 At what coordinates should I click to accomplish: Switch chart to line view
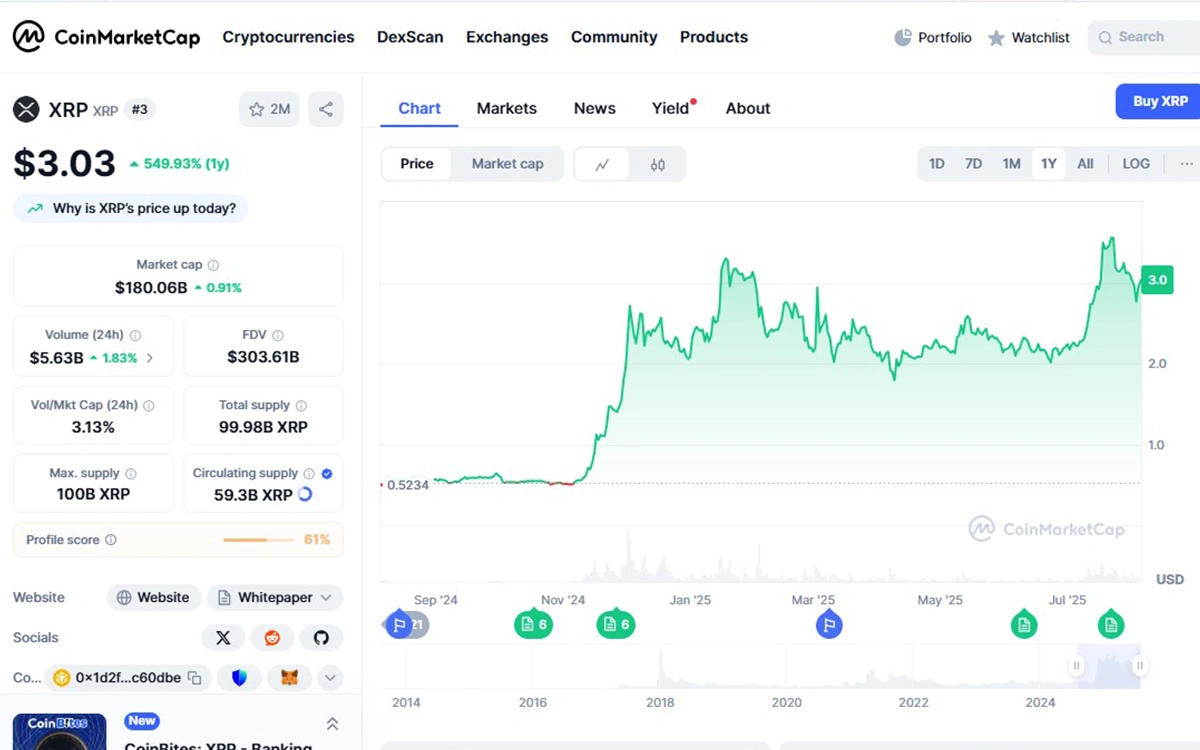coord(602,164)
